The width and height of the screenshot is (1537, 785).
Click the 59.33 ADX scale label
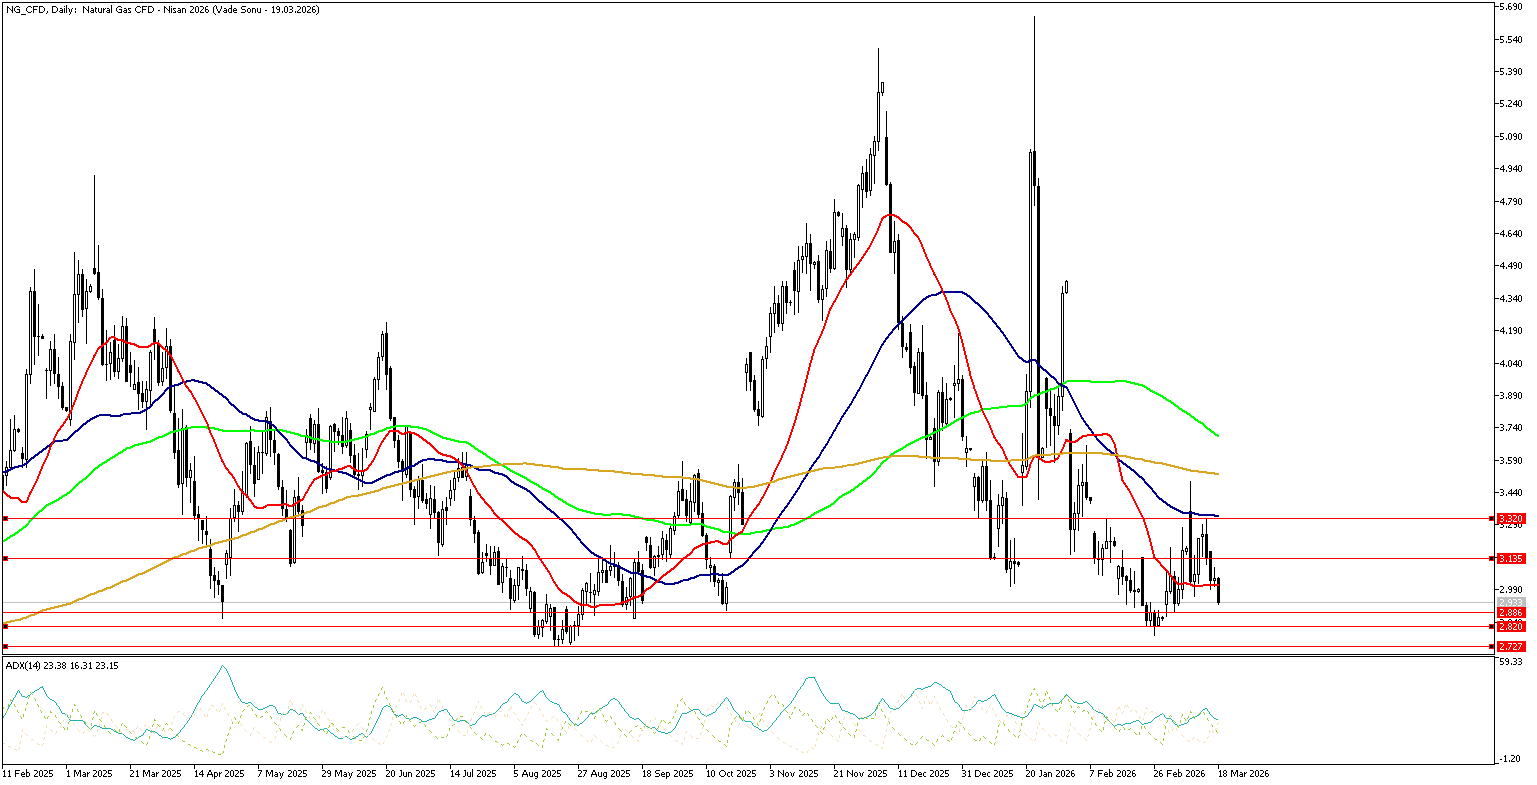coord(1510,662)
